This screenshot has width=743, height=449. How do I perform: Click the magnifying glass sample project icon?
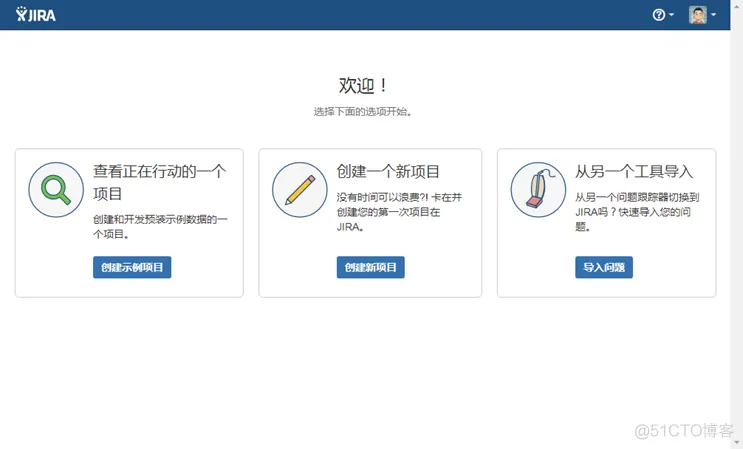click(x=56, y=190)
